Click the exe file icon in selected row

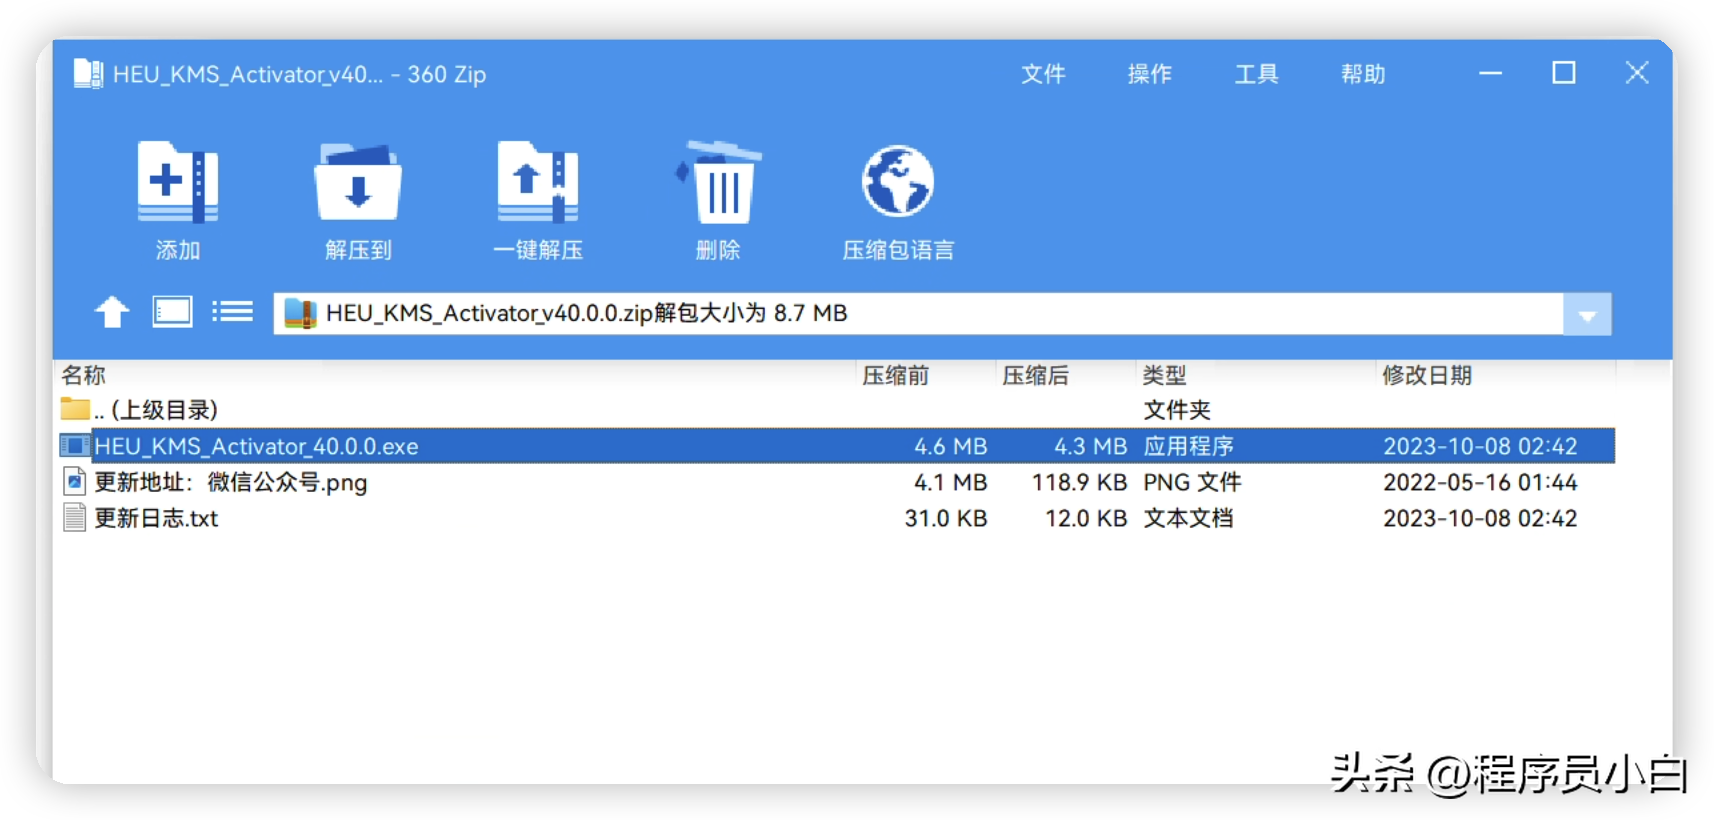(x=74, y=445)
